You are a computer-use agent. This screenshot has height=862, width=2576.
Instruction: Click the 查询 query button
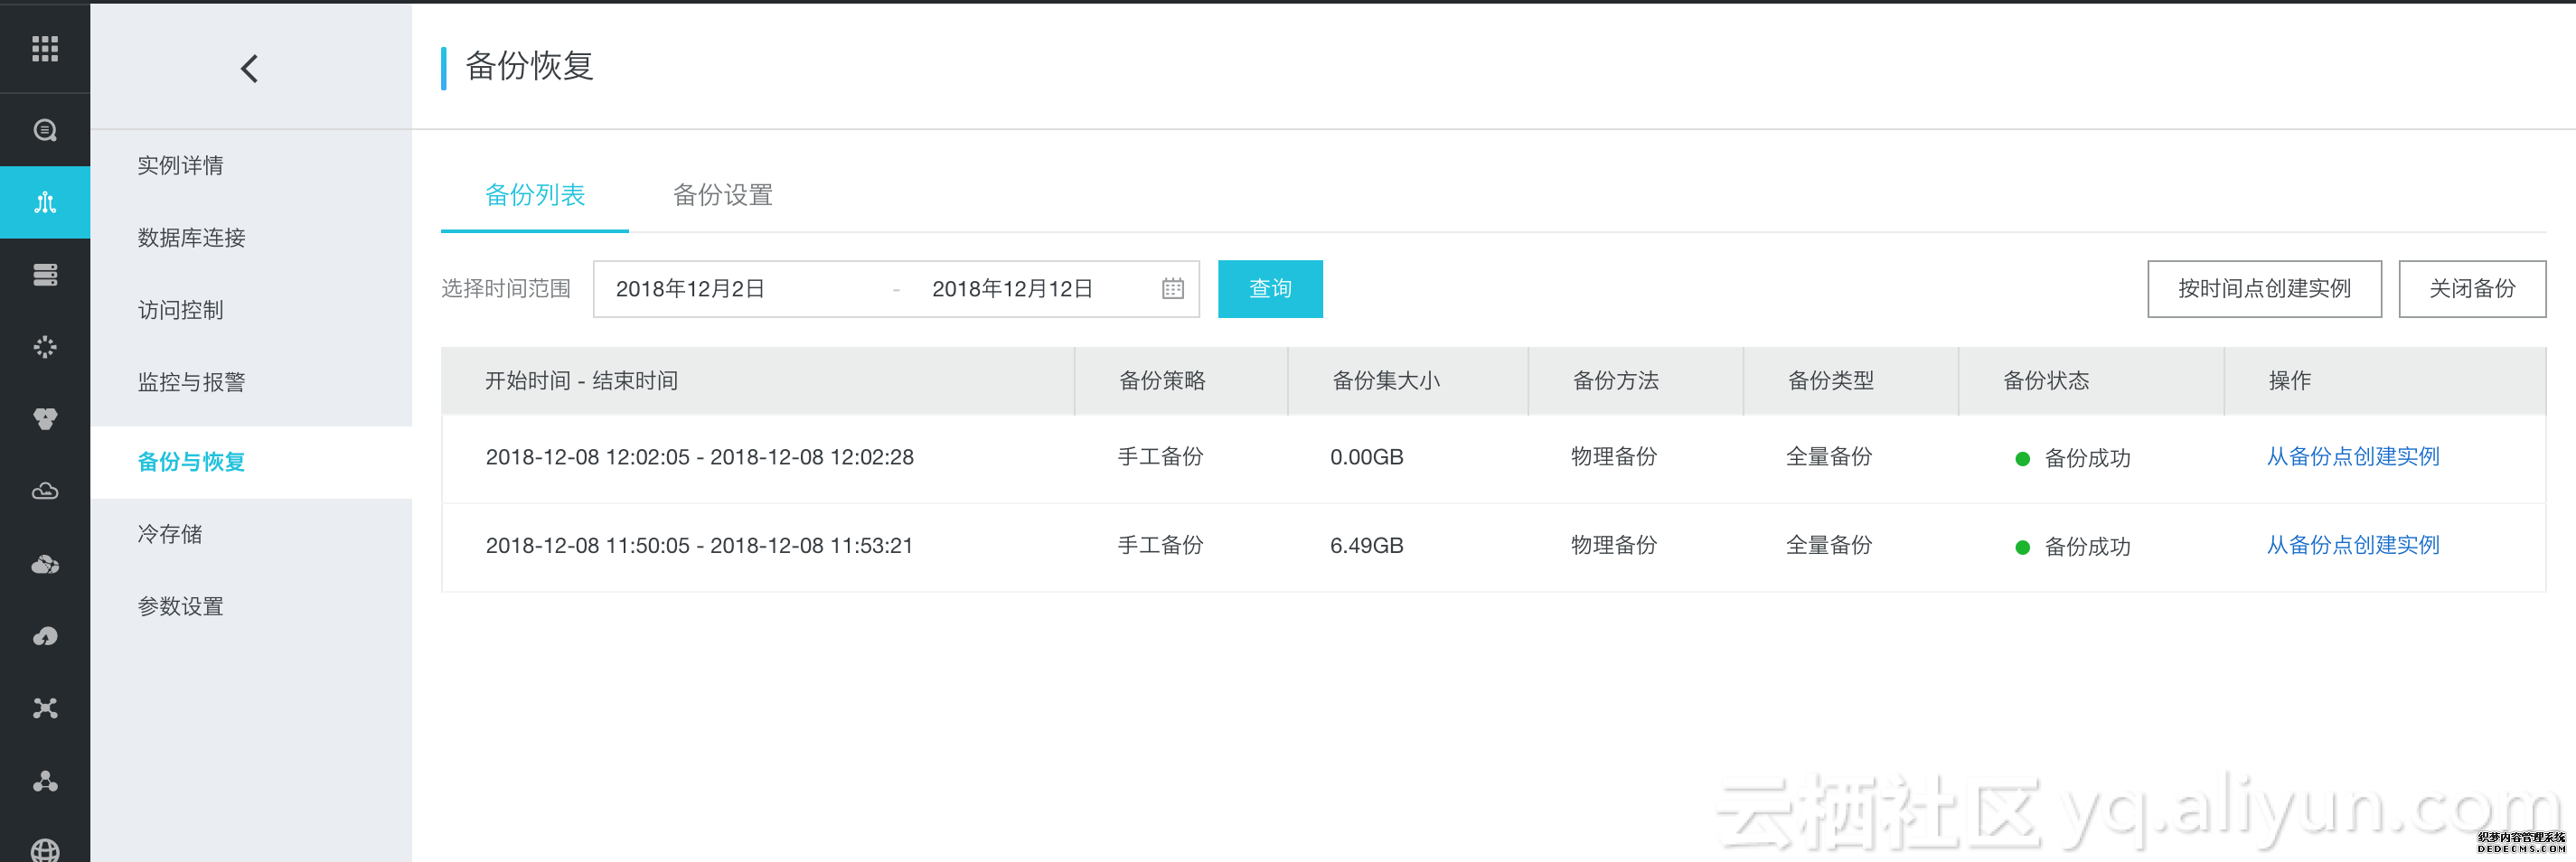[x=1269, y=289]
